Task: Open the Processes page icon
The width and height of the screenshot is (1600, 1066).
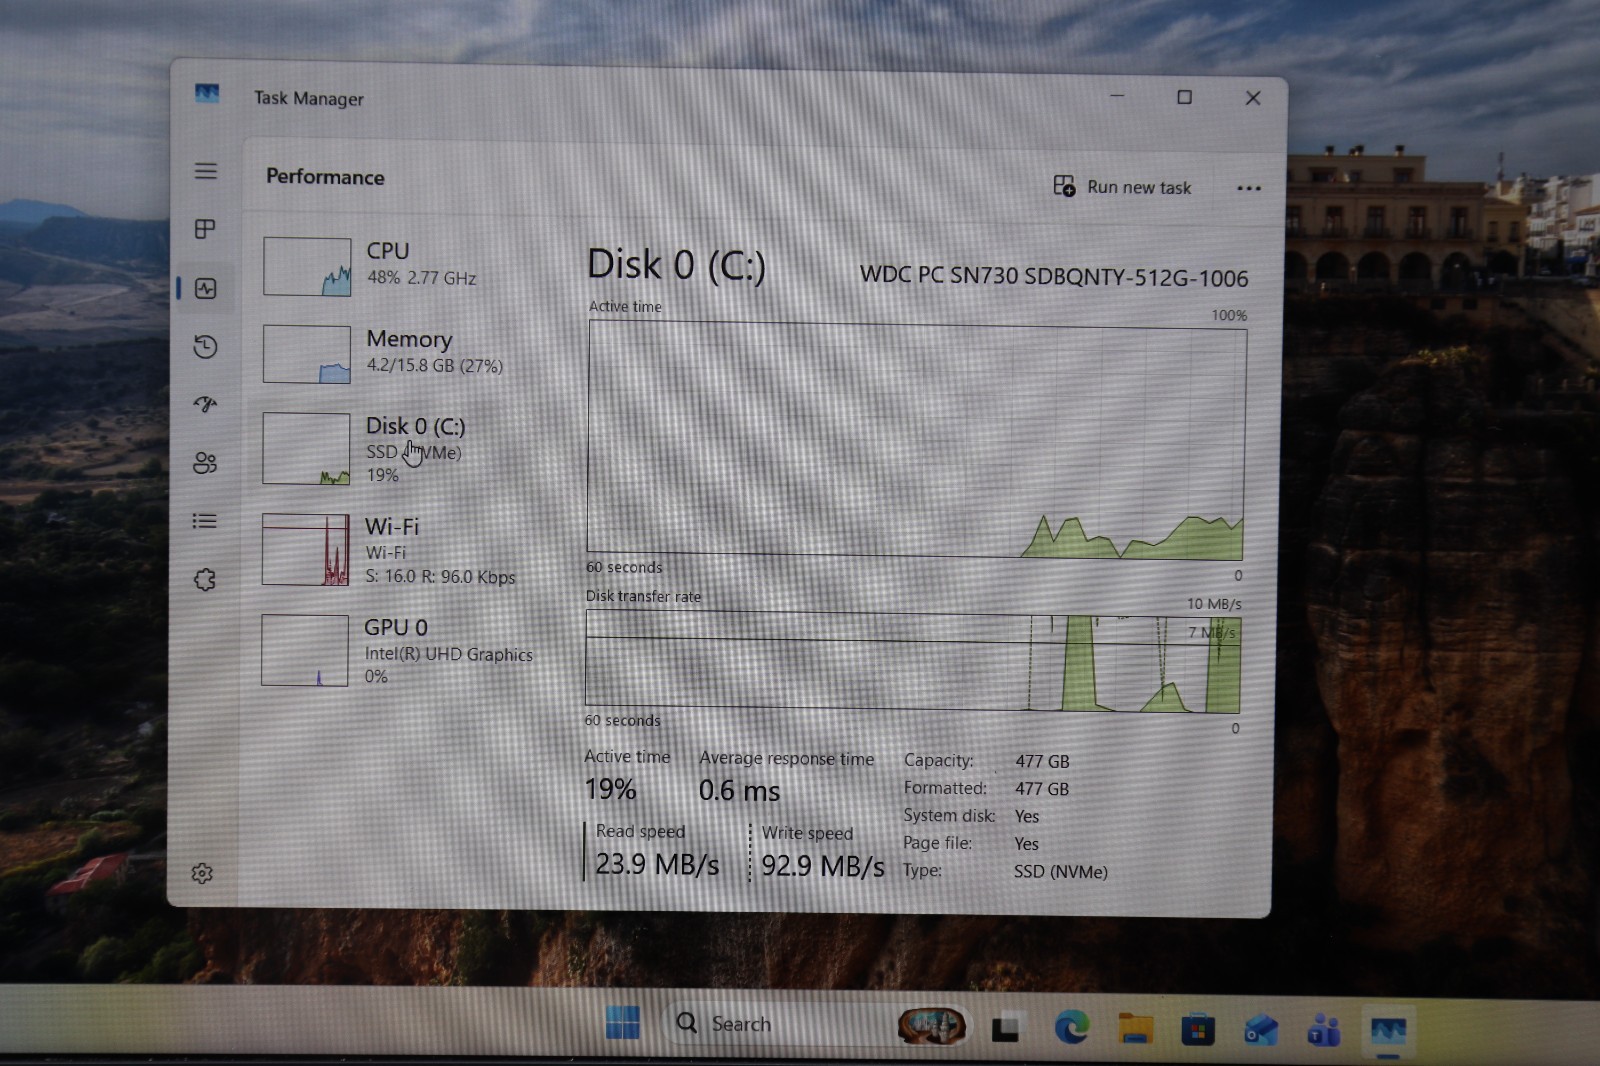Action: [205, 229]
